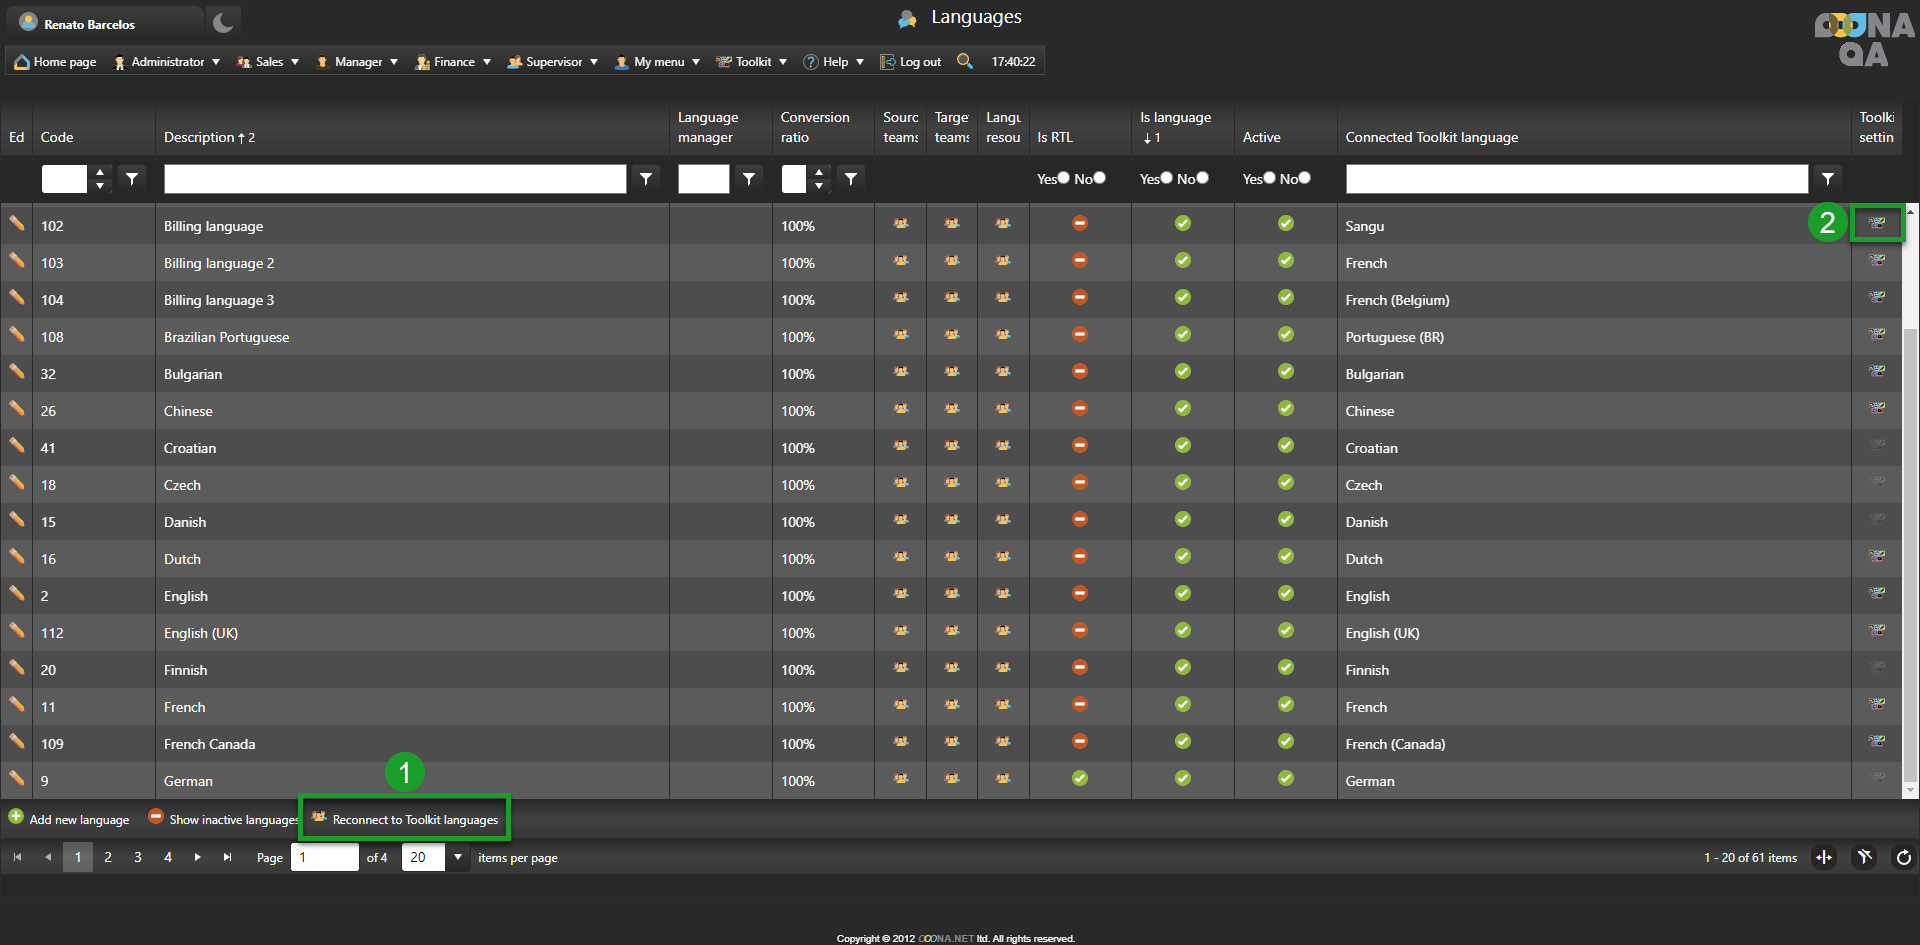
Task: Click the Log out menu item
Action: tap(910, 62)
